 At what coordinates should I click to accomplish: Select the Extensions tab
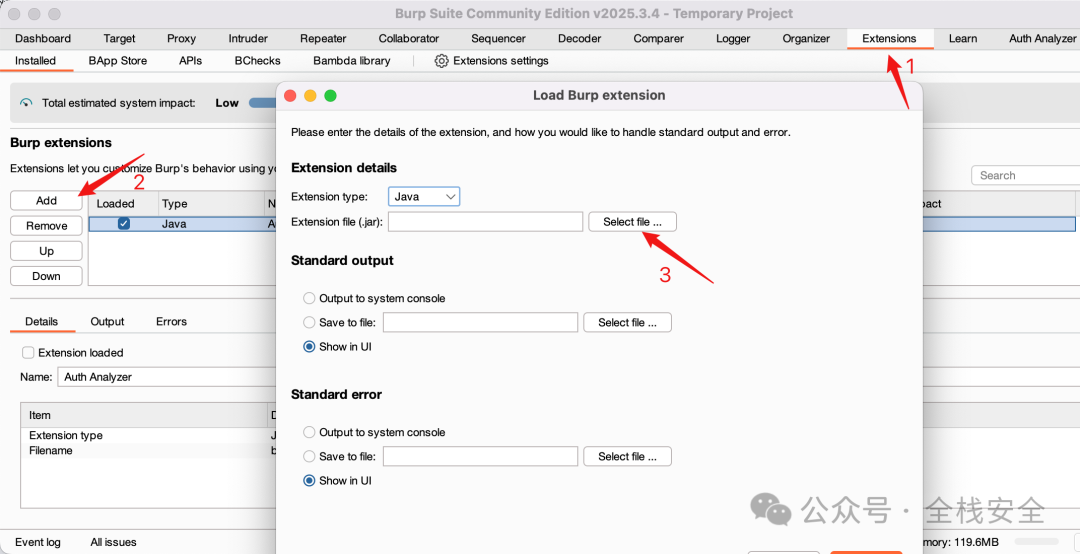pyautogui.click(x=889, y=39)
